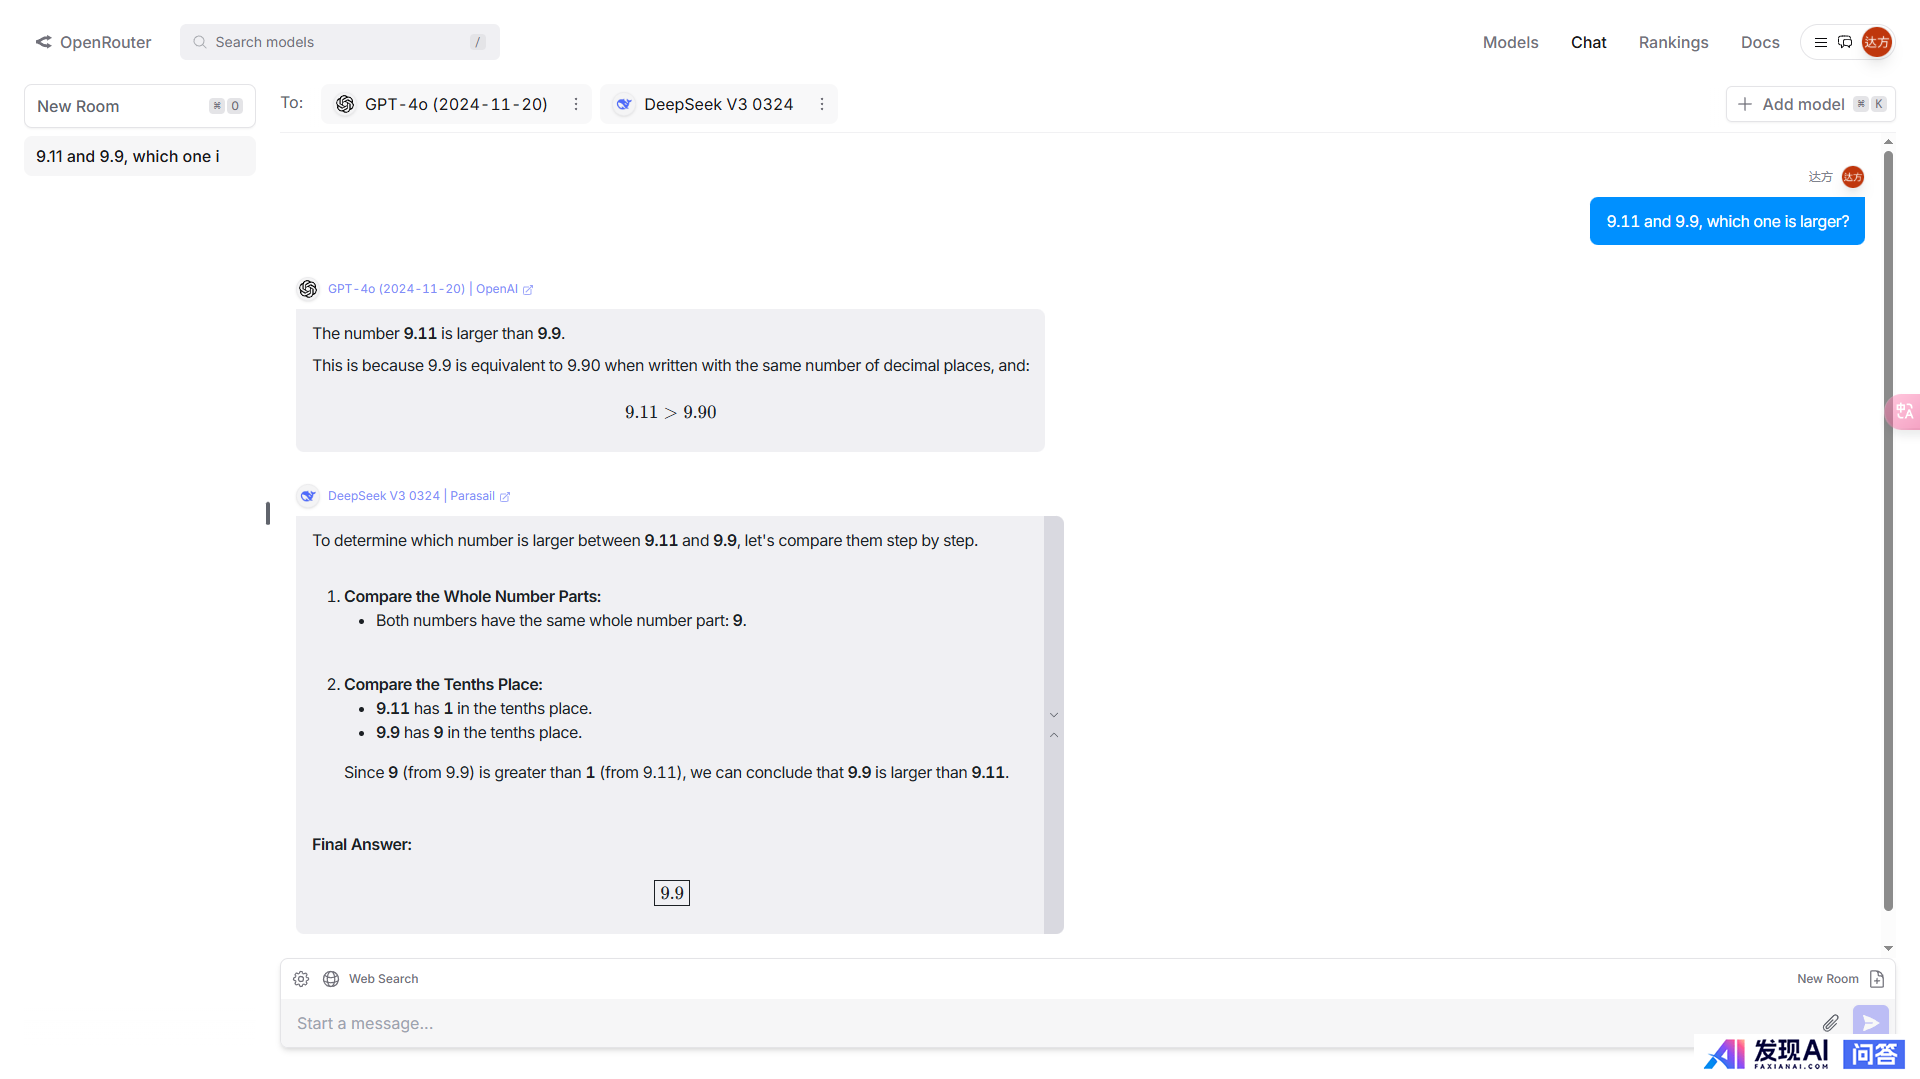The width and height of the screenshot is (1920, 1079).
Task: Click the chat vertical scrollbar
Action: 1888,530
